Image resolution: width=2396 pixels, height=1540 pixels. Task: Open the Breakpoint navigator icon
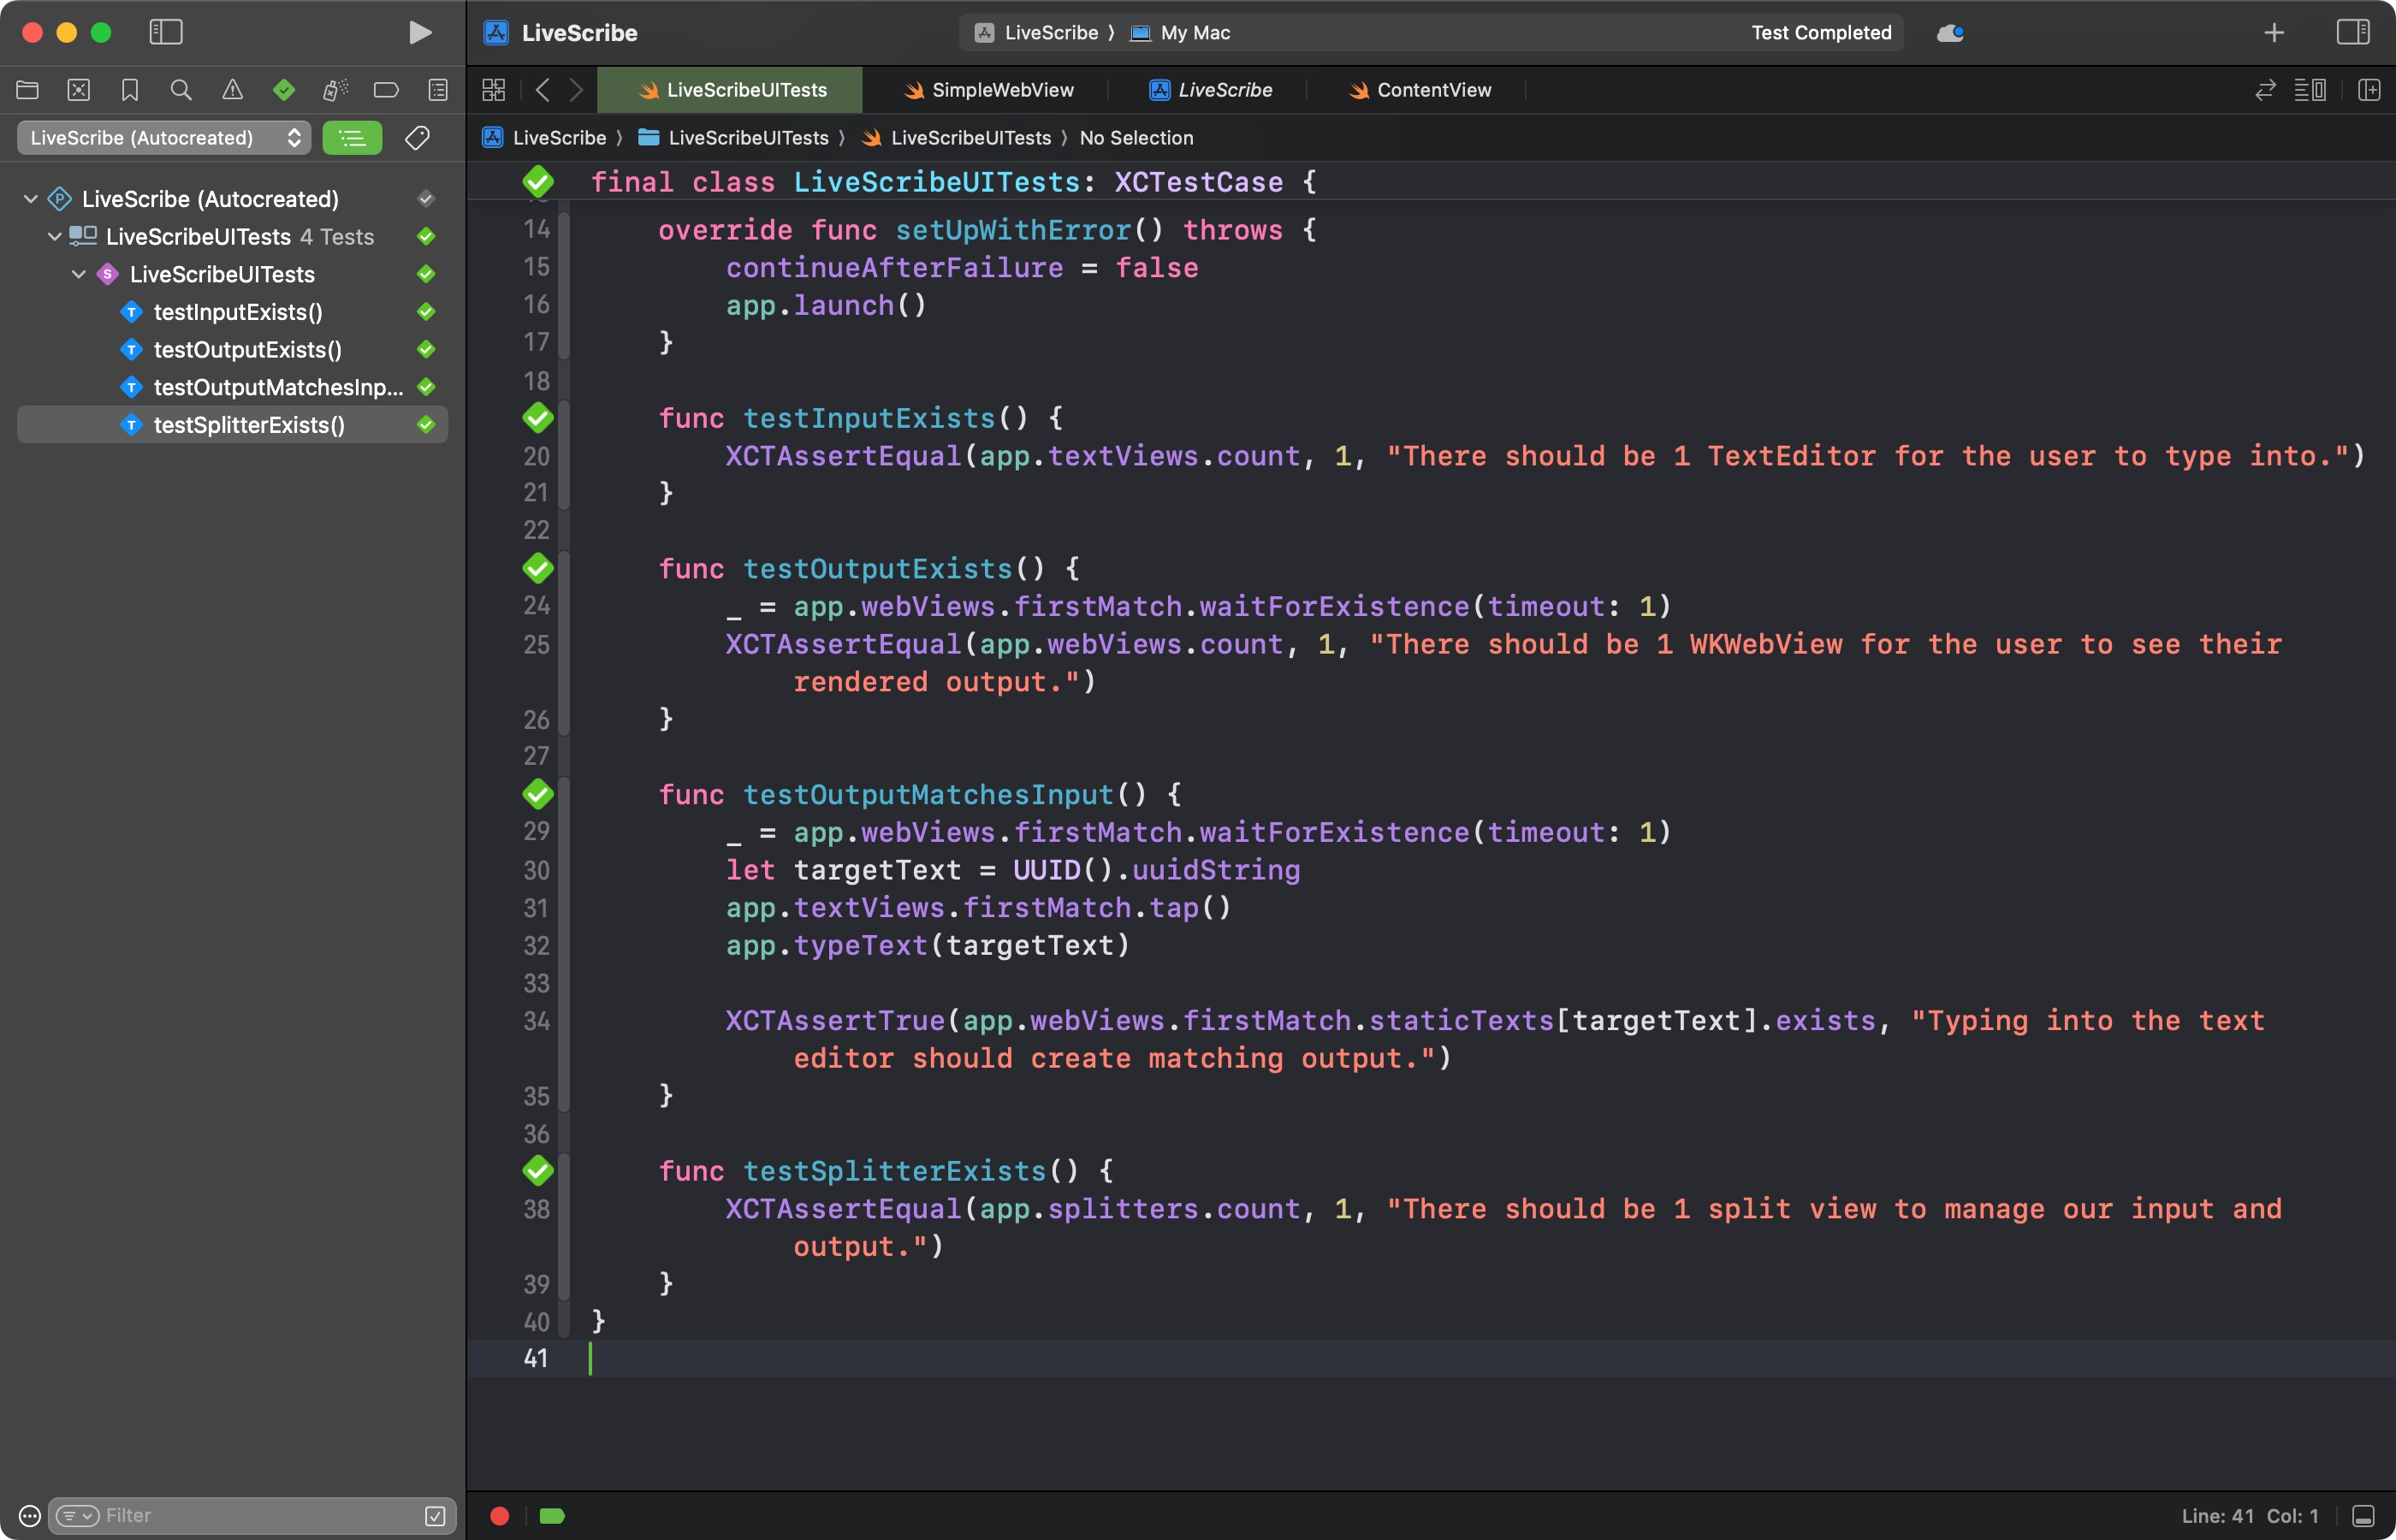point(386,90)
